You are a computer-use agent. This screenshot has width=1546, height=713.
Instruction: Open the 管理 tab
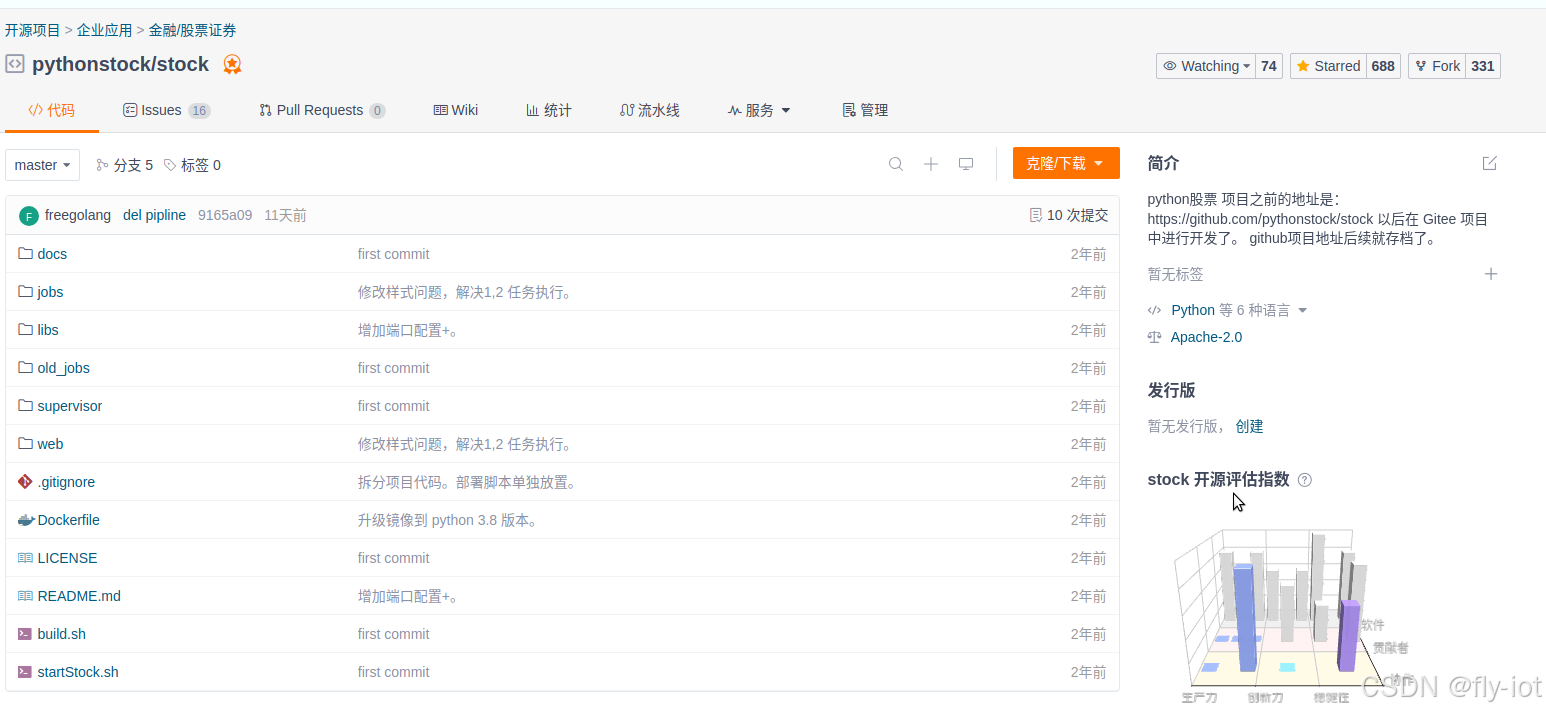coord(866,110)
